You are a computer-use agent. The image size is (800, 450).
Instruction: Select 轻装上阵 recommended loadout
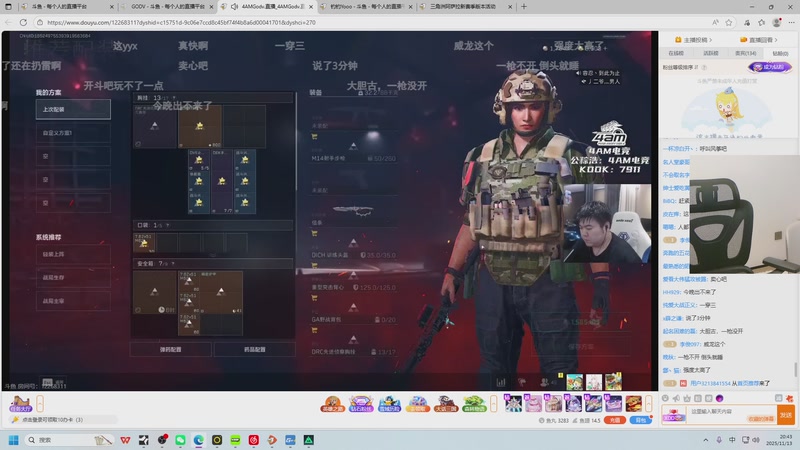pyautogui.click(x=73, y=254)
